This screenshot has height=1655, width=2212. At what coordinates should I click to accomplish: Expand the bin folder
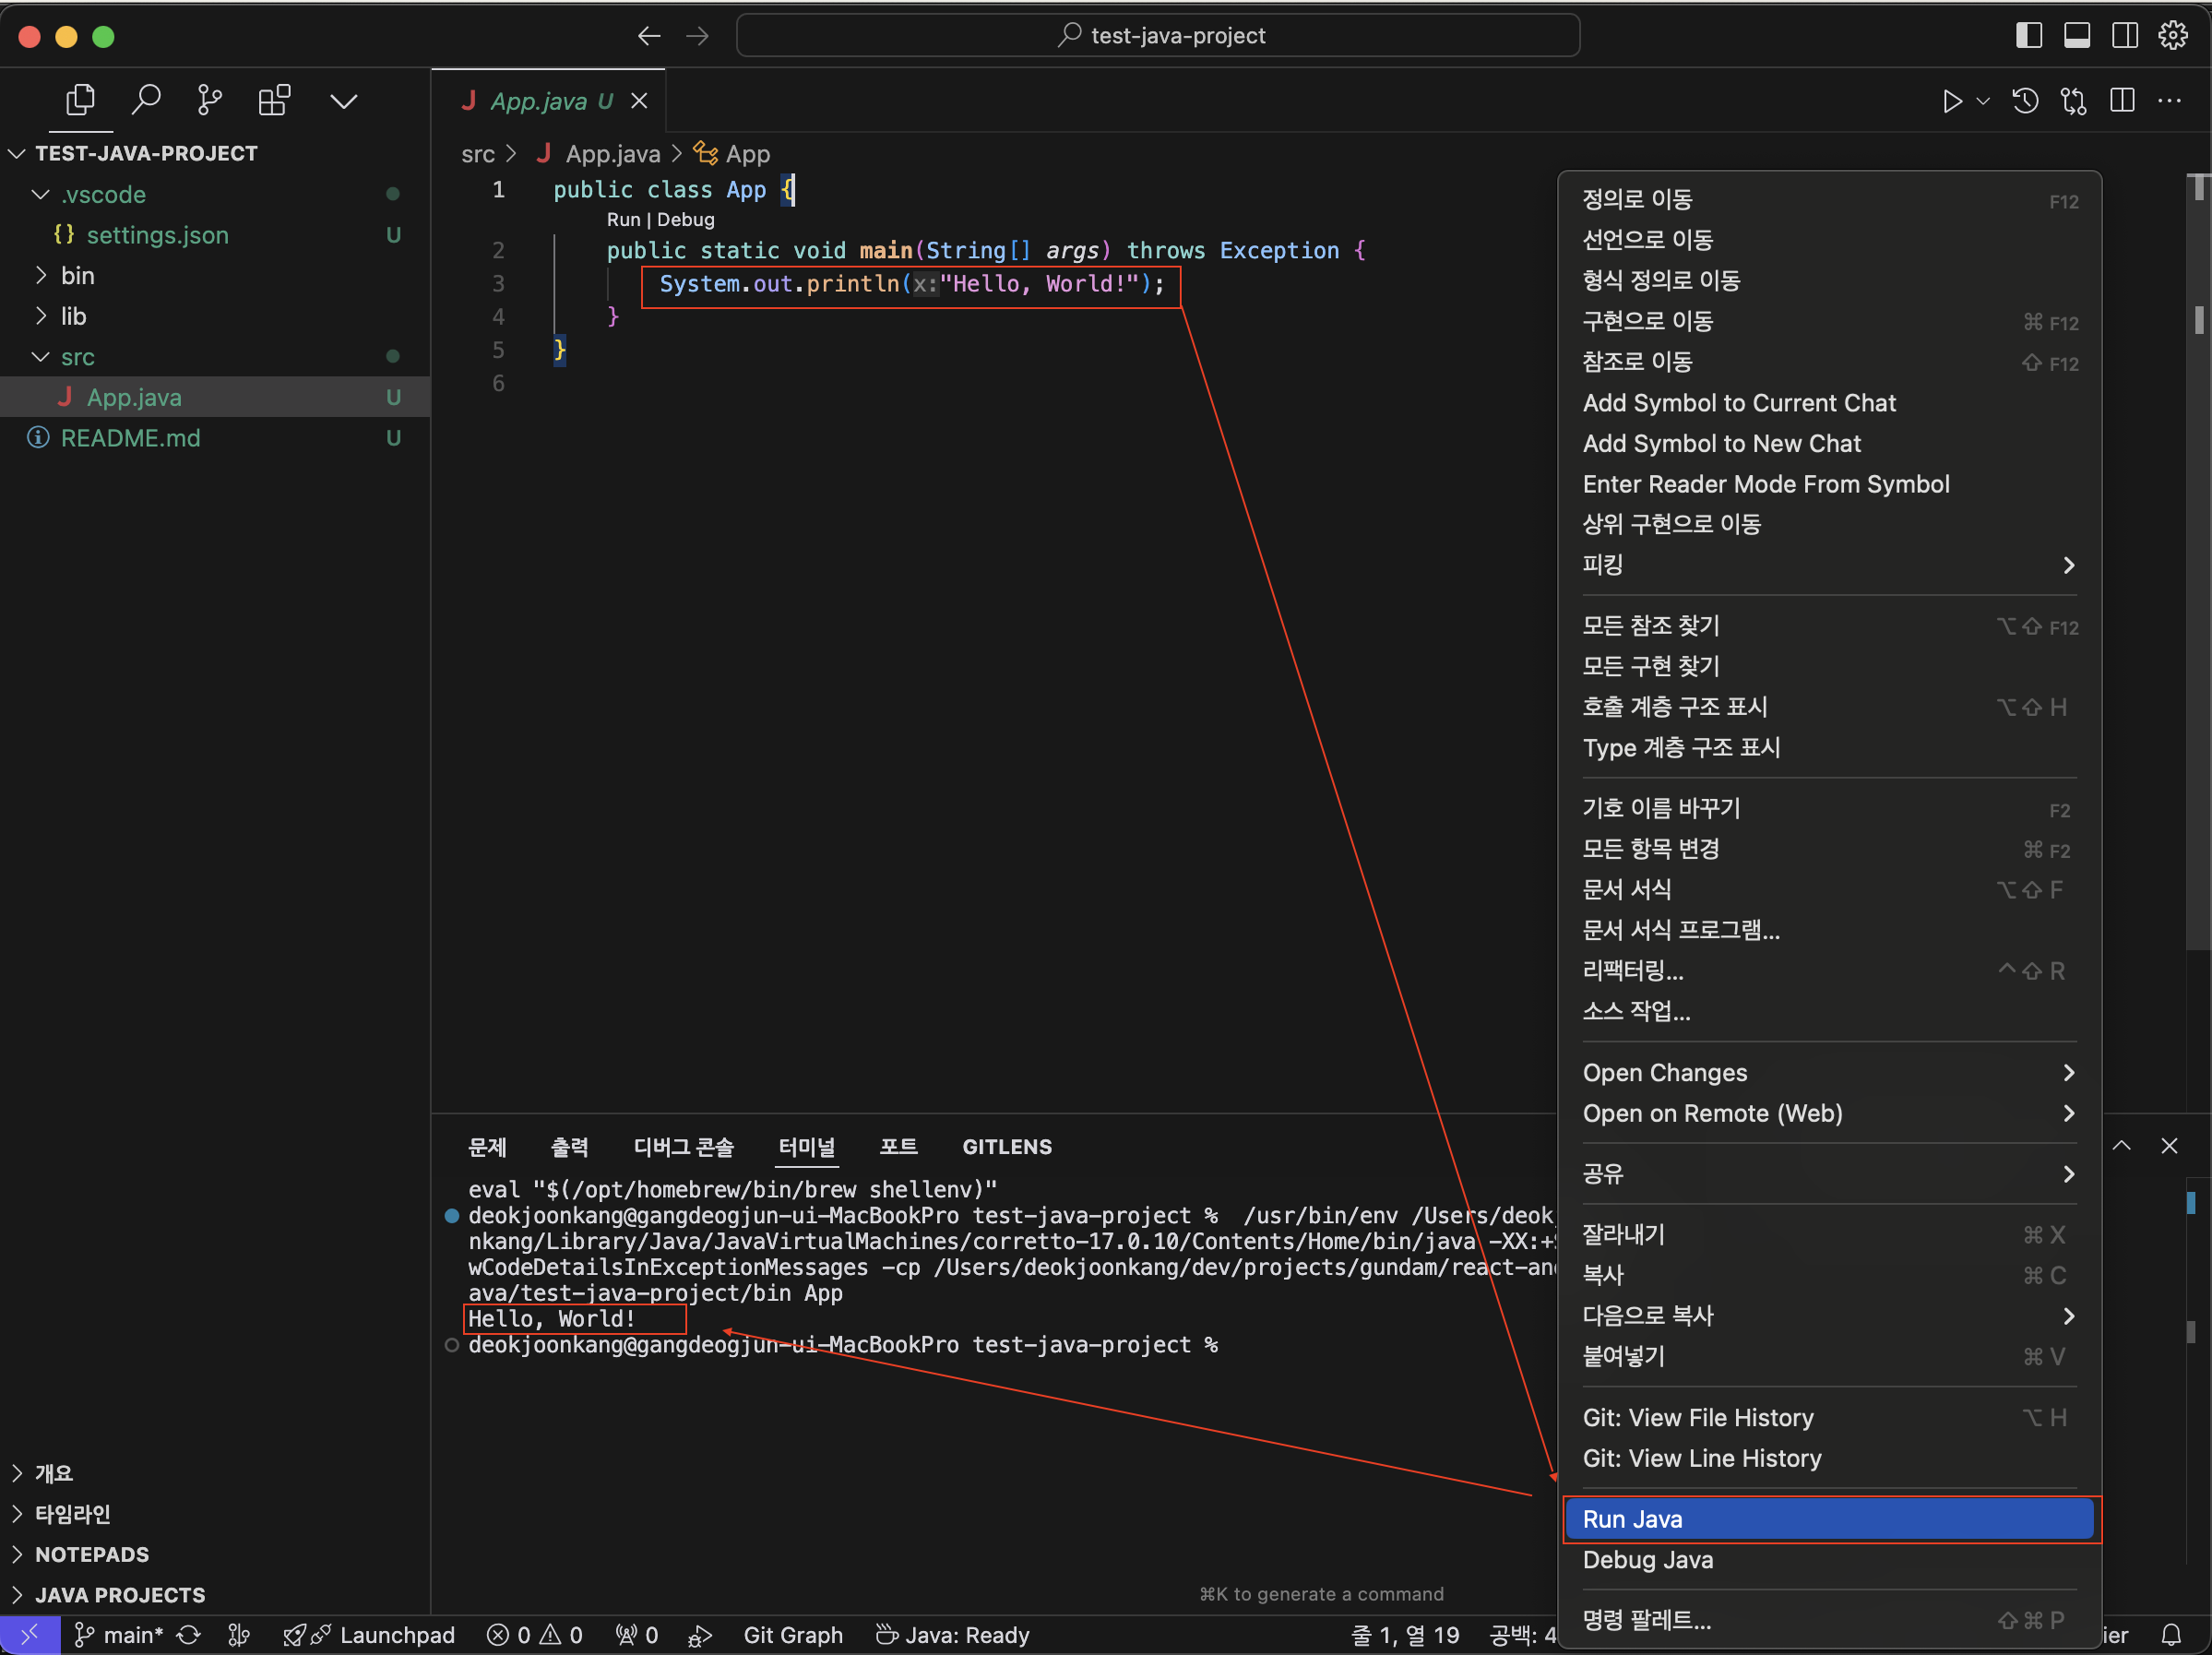click(77, 276)
